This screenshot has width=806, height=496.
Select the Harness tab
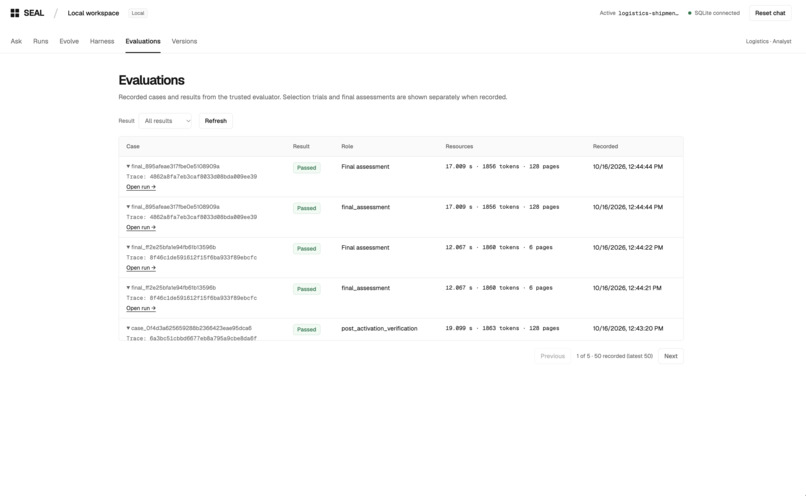coord(102,41)
